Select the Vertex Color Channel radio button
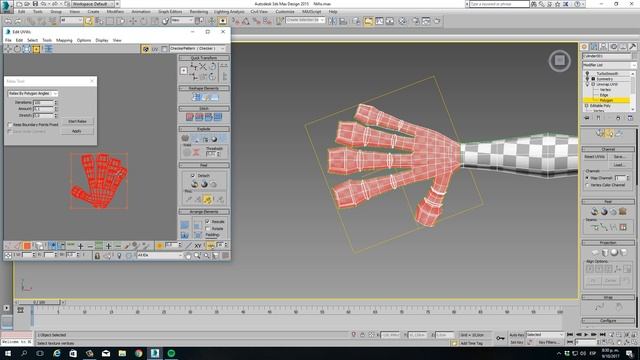The image size is (640, 360). point(587,185)
